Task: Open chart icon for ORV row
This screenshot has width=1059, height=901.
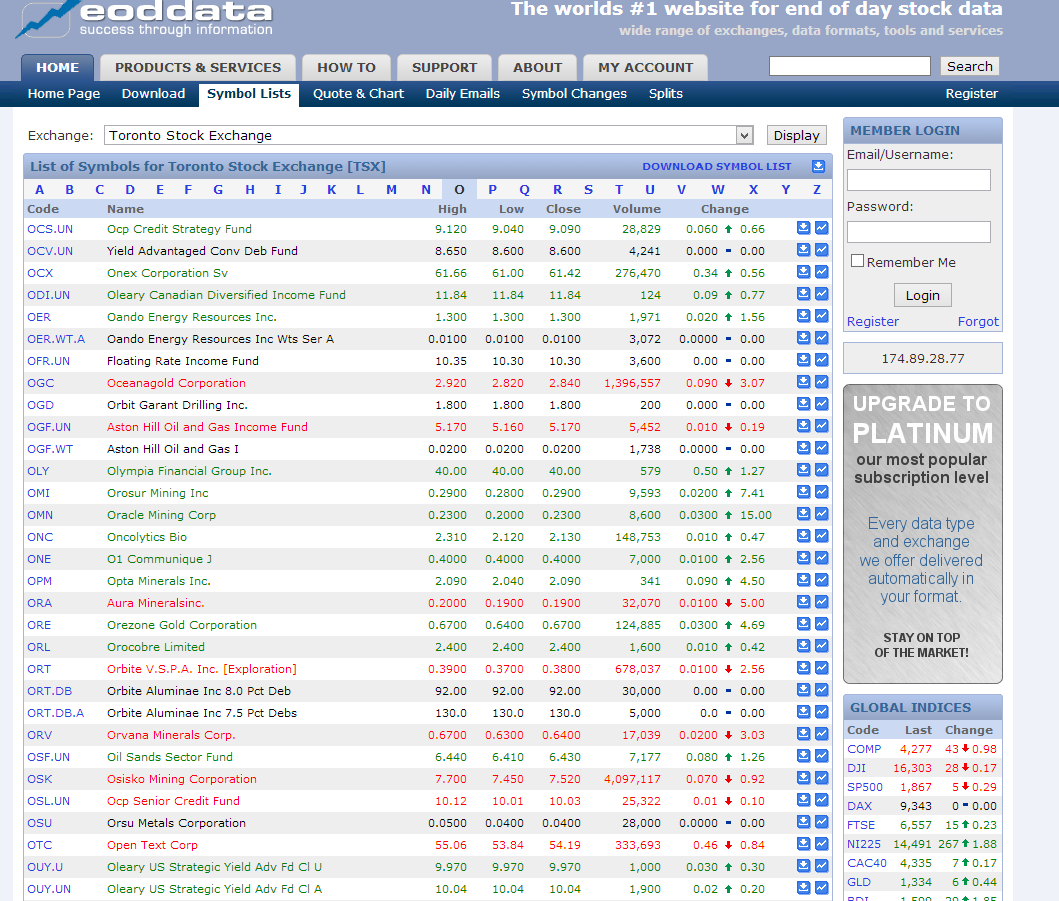Action: pyautogui.click(x=821, y=734)
